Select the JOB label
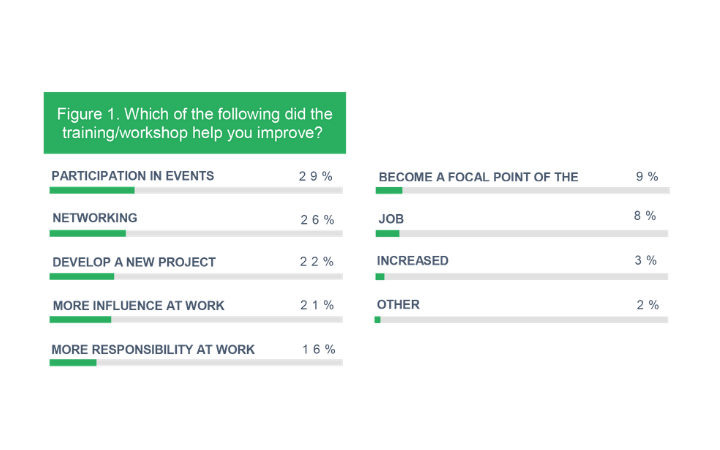720x450 pixels. (390, 217)
